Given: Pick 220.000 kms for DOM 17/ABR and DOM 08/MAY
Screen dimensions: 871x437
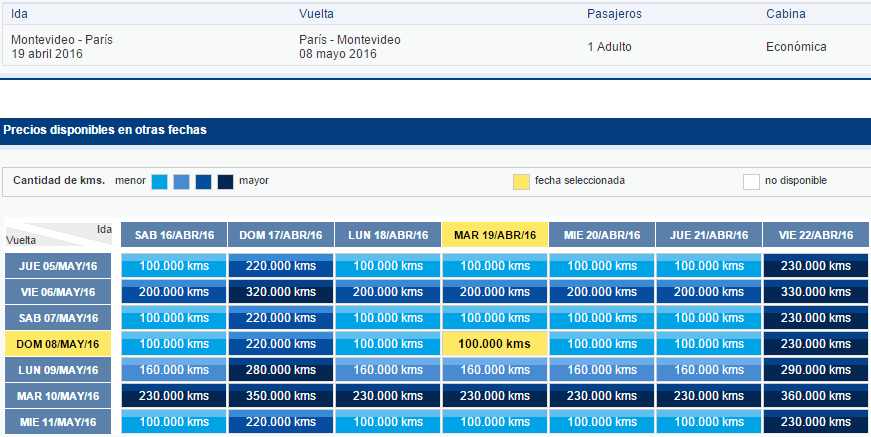Looking at the screenshot, I should click(281, 344).
